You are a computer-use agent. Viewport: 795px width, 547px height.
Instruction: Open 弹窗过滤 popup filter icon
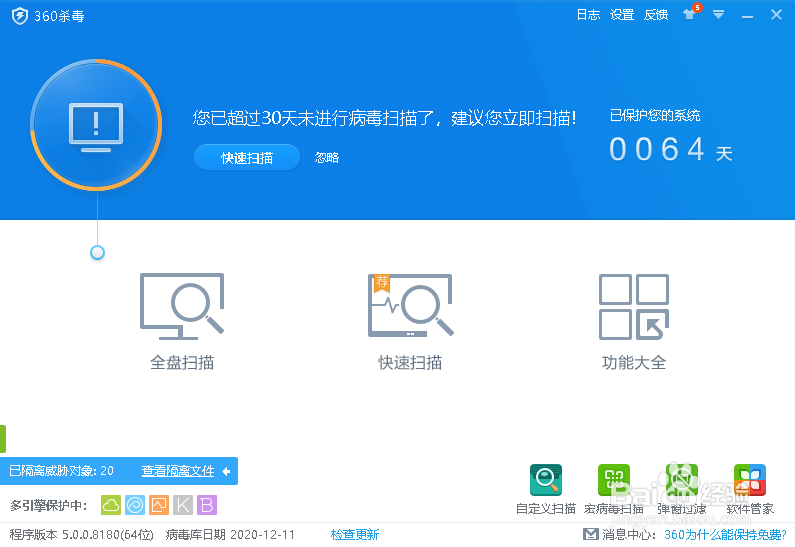coord(682,480)
